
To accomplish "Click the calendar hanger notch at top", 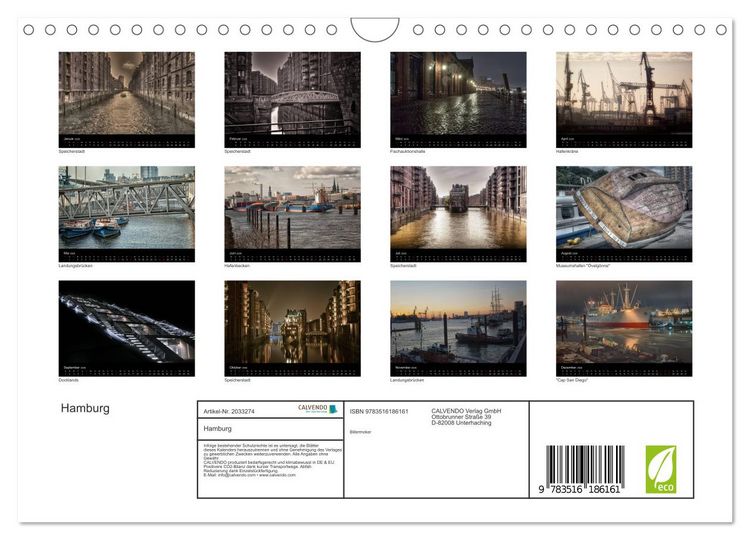I will 375,30.
